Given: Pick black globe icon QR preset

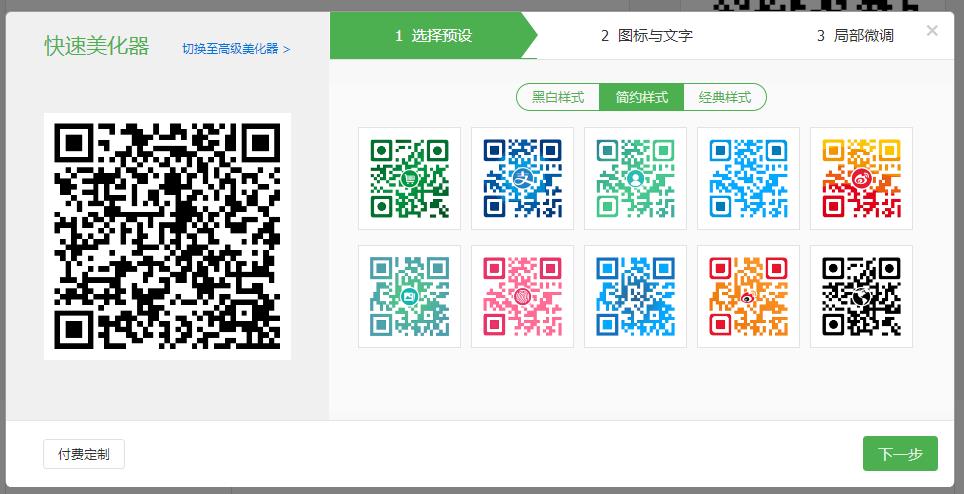Looking at the screenshot, I should click(861, 296).
